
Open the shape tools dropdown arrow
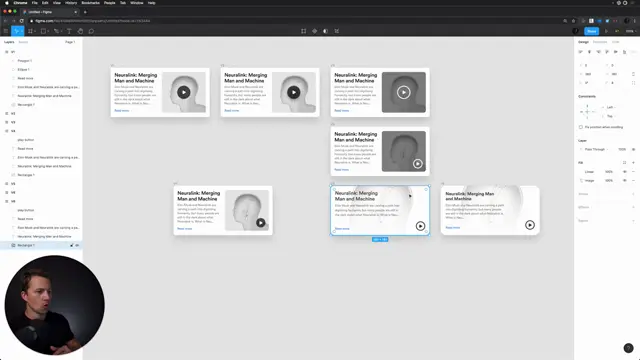48,31
